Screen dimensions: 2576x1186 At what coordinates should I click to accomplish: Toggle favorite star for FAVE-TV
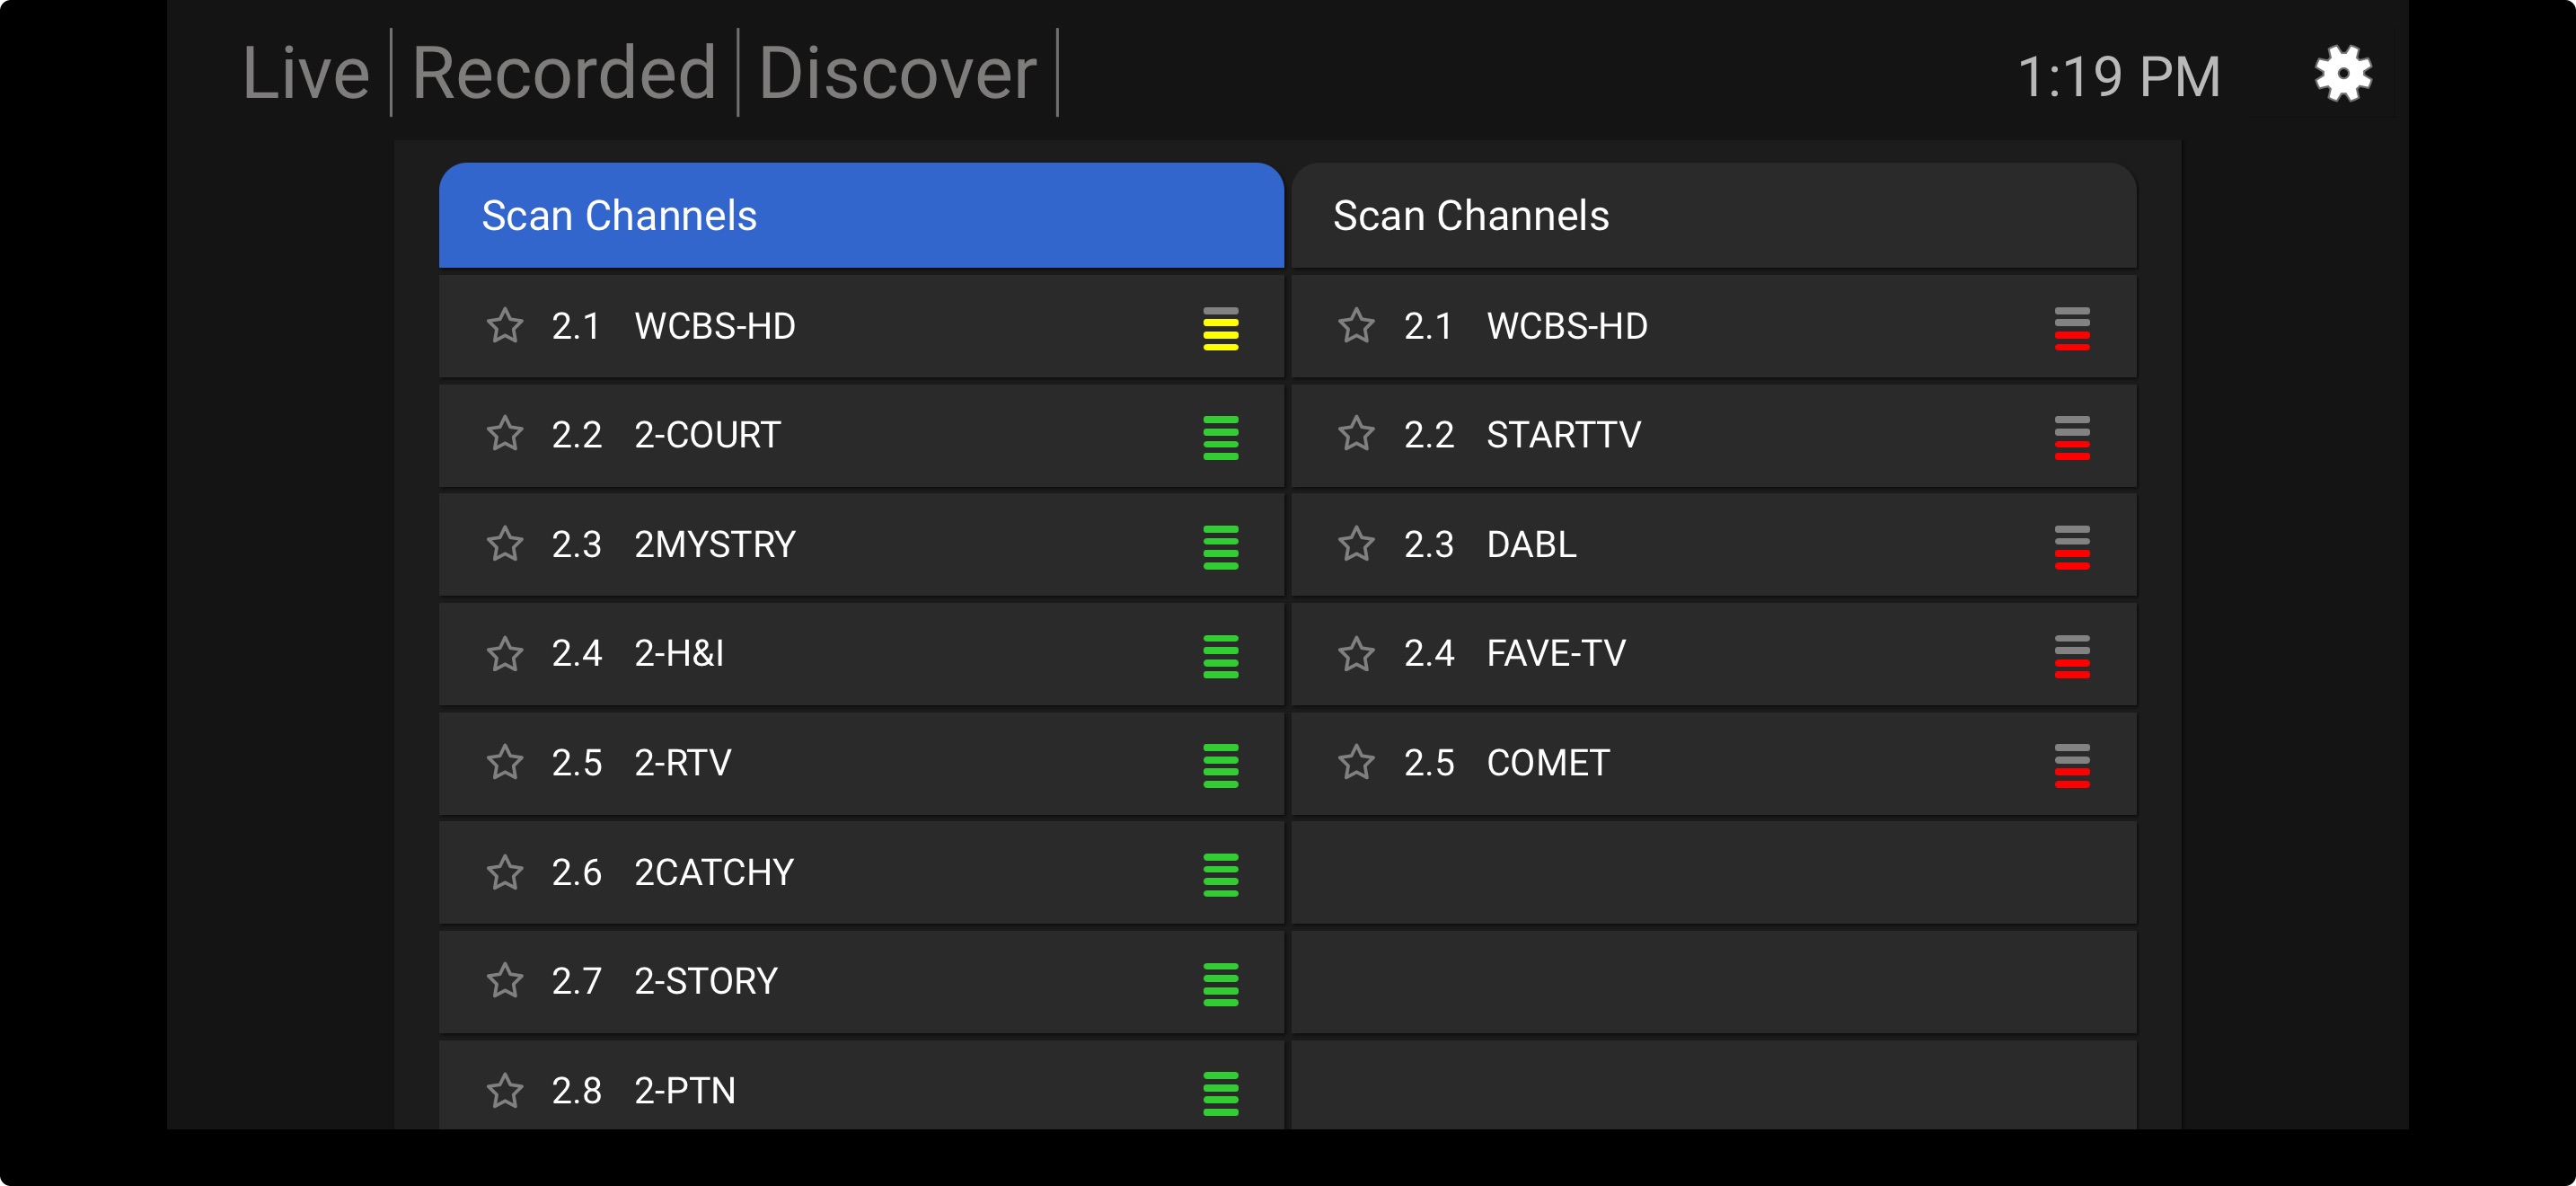pos(1356,653)
